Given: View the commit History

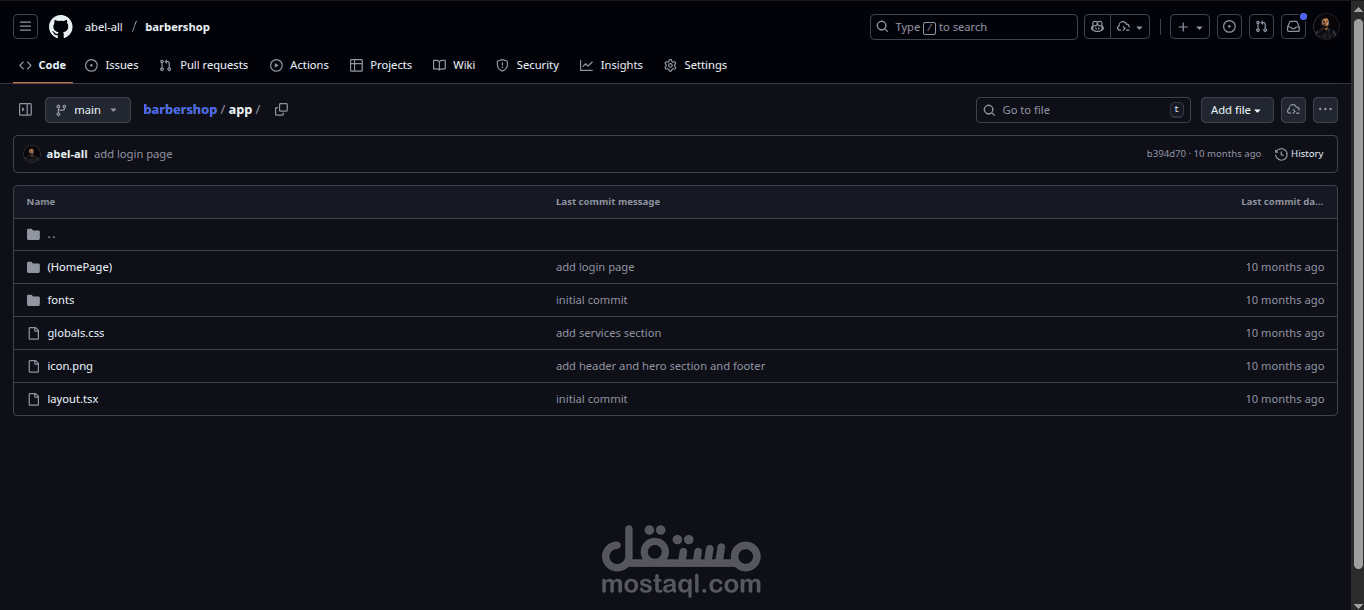Looking at the screenshot, I should [x=1299, y=154].
